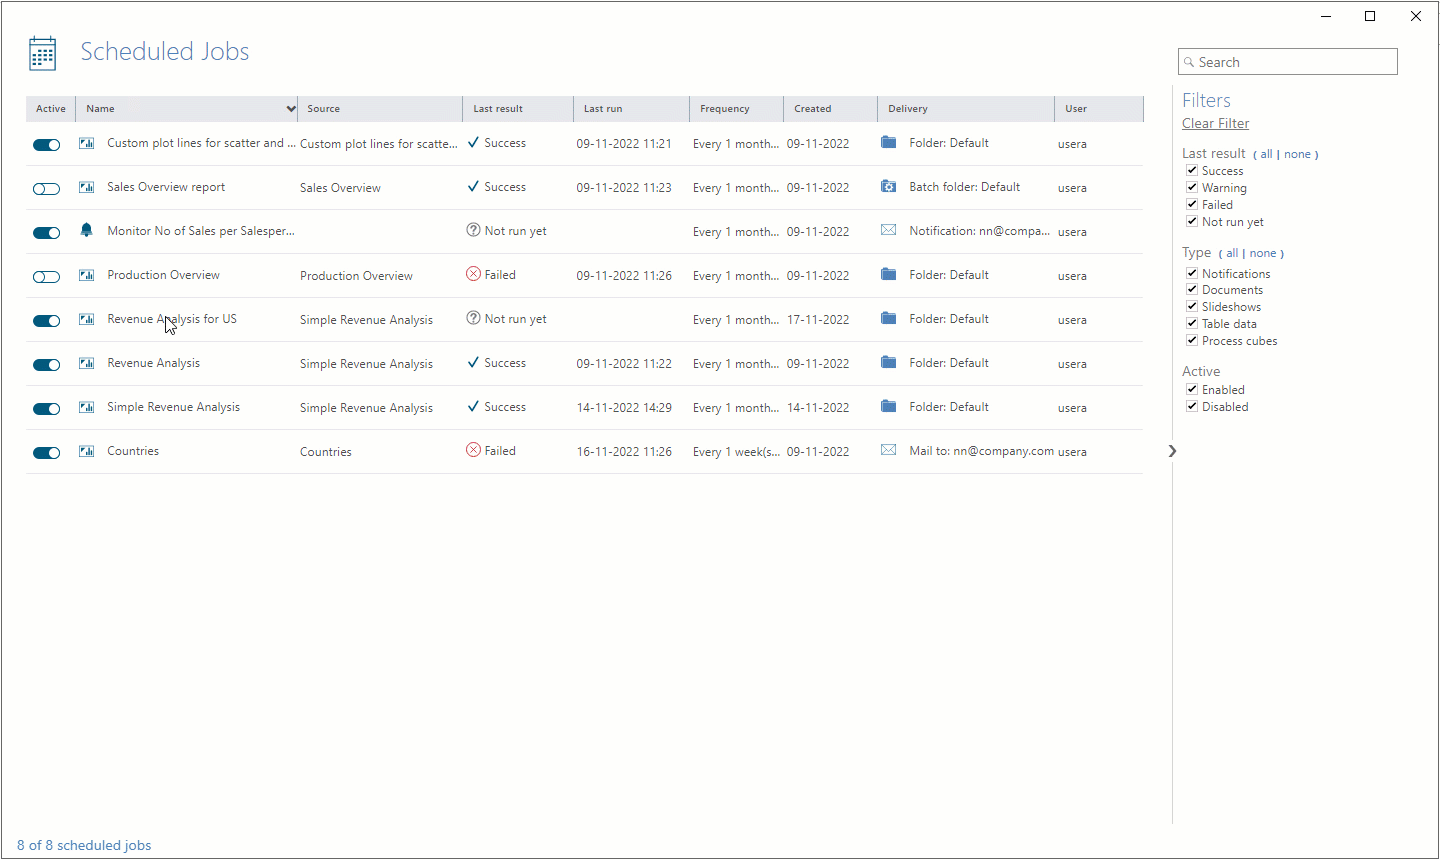Image resolution: width=1440 pixels, height=860 pixels.
Task: Click the Scheduled Jobs calendar icon
Action: (42, 53)
